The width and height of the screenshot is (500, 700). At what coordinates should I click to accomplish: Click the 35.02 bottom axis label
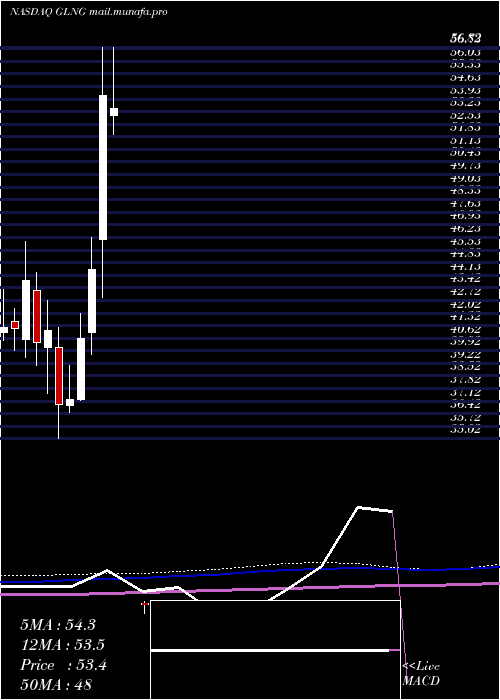click(x=465, y=430)
